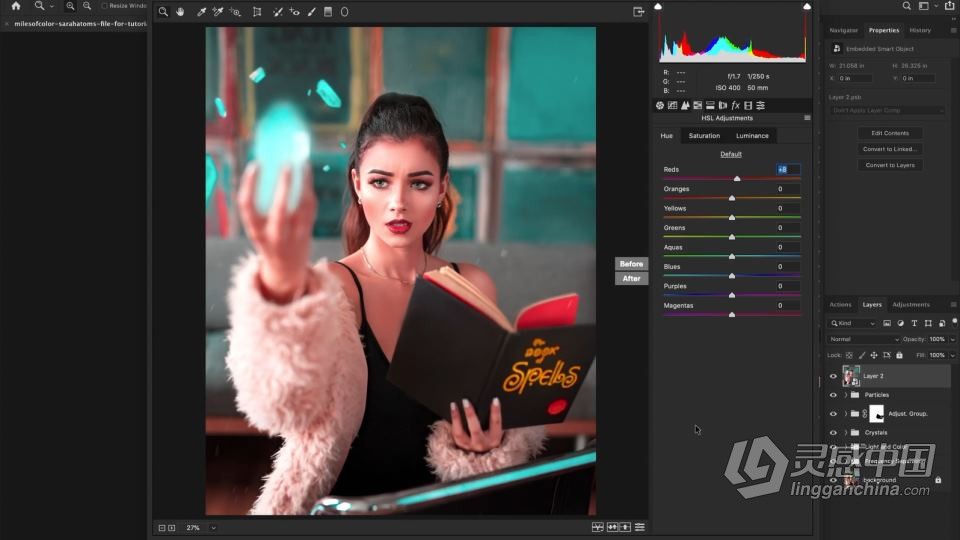Viewport: 960px width, 540px height.
Task: Open the Detail panel icon
Action: (685, 105)
